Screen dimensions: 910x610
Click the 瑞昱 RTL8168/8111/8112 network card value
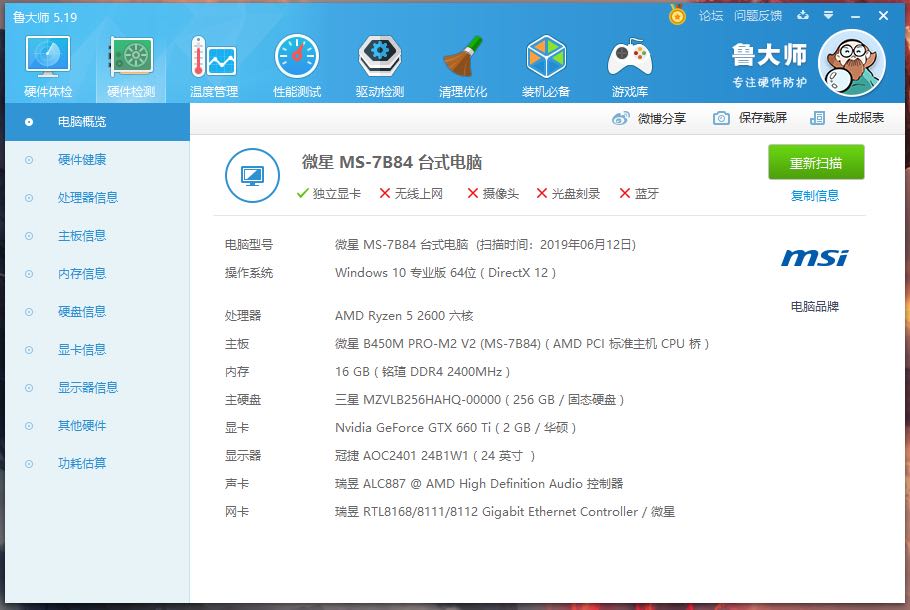tap(505, 512)
